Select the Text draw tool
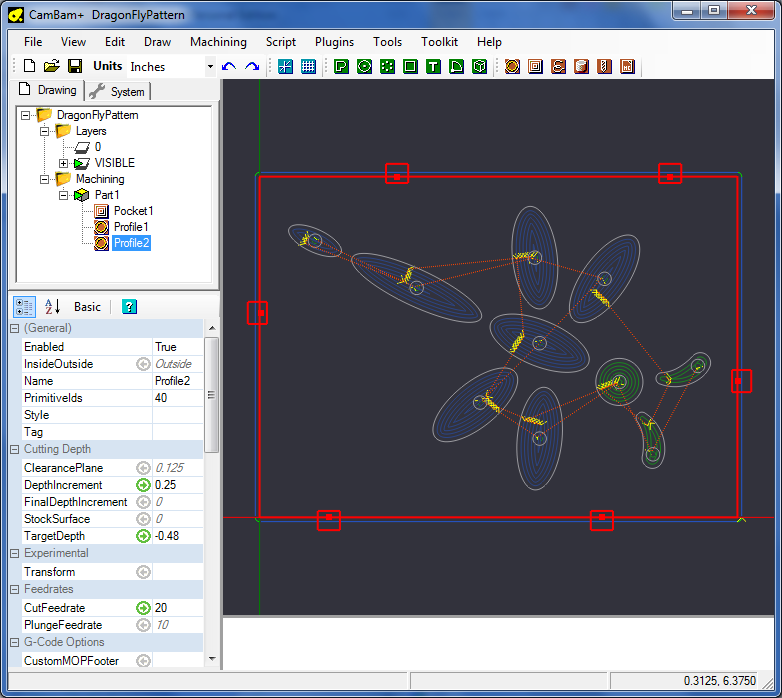 (433, 66)
